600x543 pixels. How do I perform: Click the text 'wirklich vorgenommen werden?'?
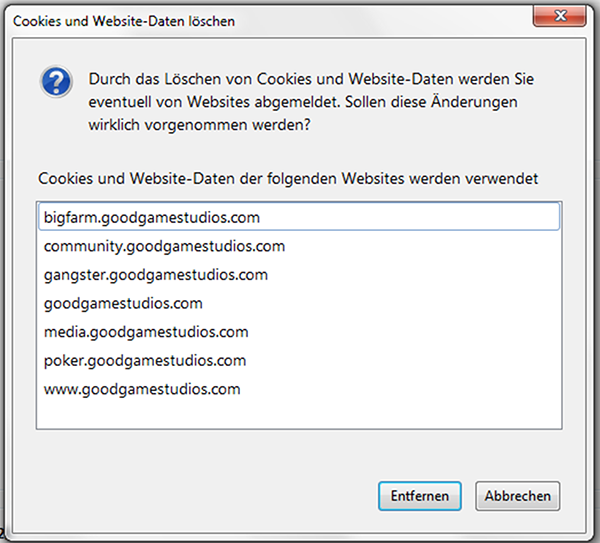(199, 125)
